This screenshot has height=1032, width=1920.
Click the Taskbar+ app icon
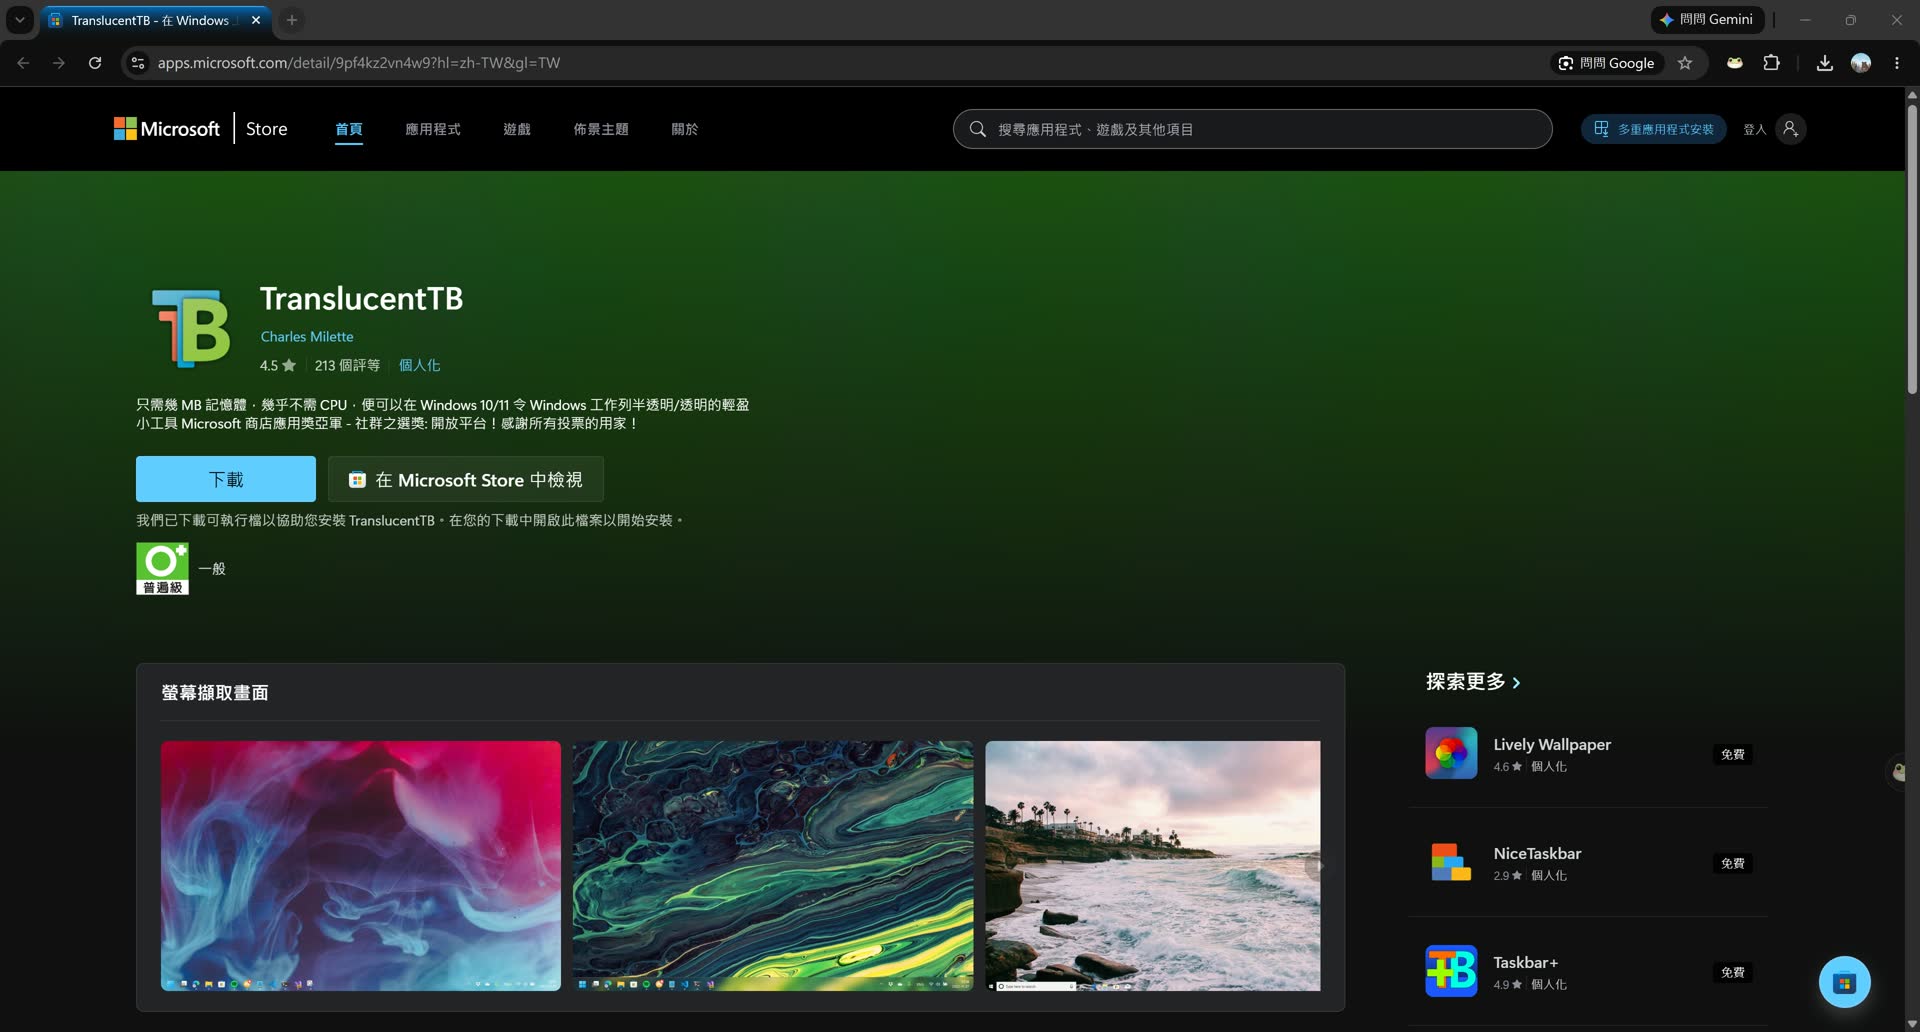point(1451,971)
